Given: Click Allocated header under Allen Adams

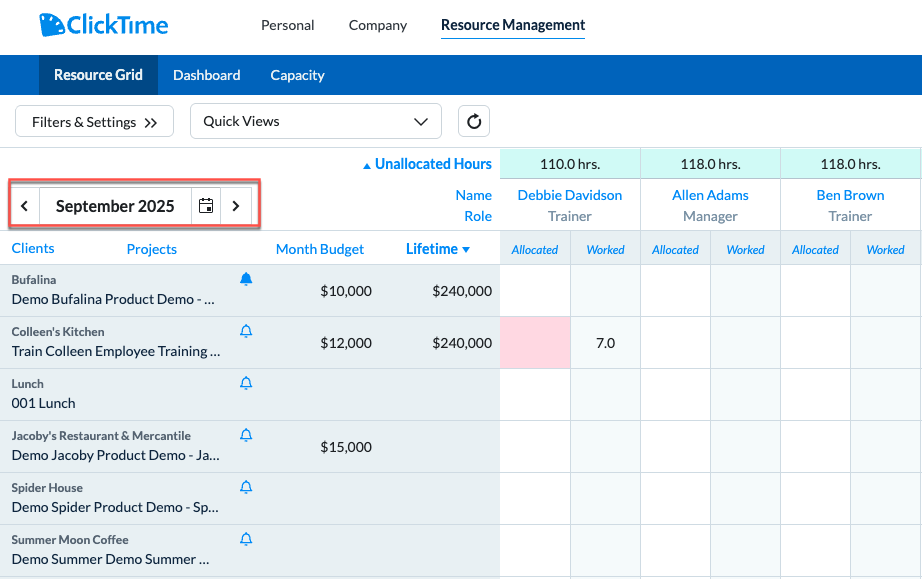Looking at the screenshot, I should click(x=675, y=250).
